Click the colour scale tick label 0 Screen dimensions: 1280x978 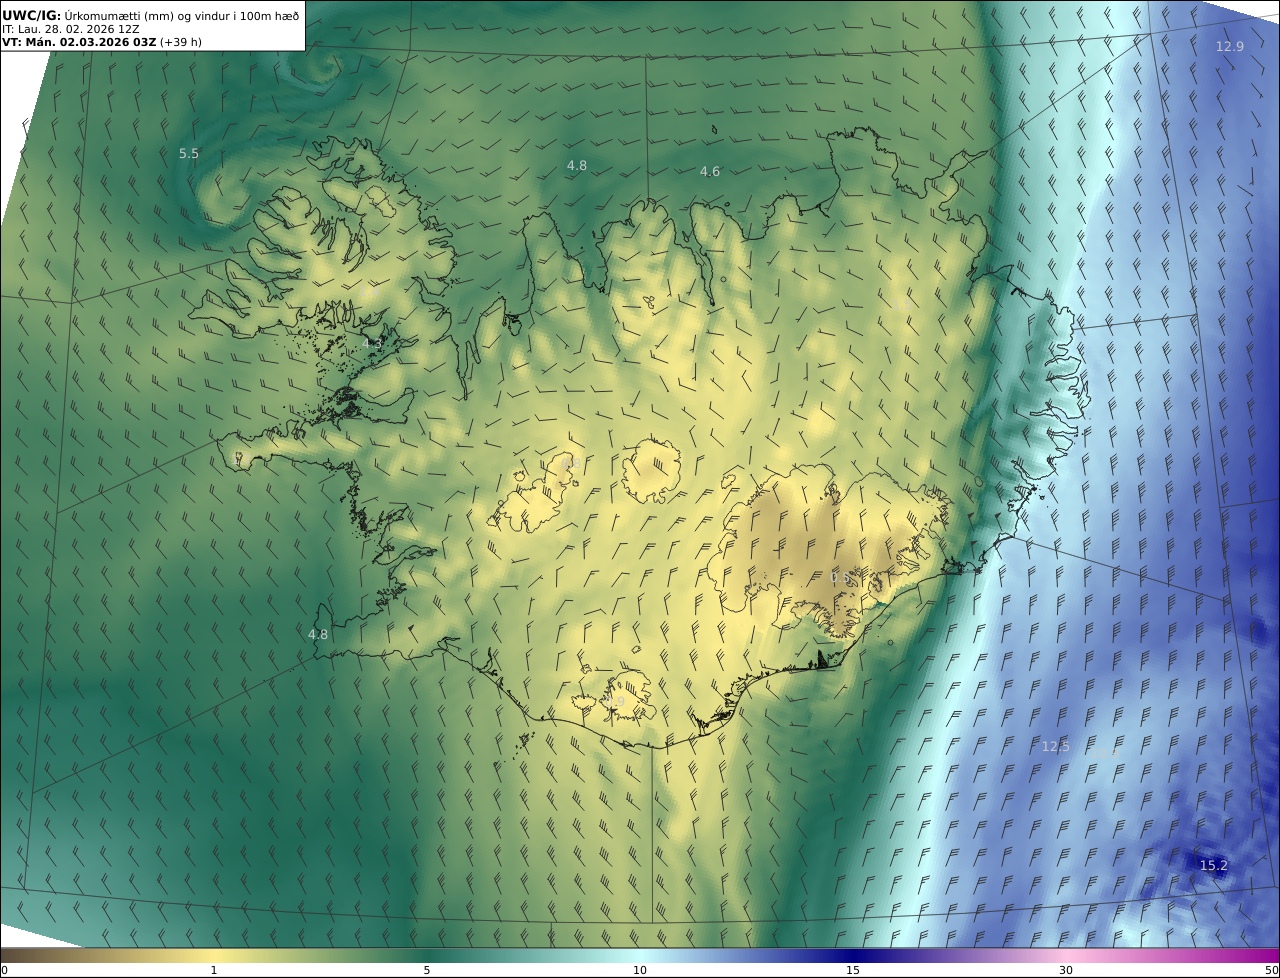tap(5, 970)
